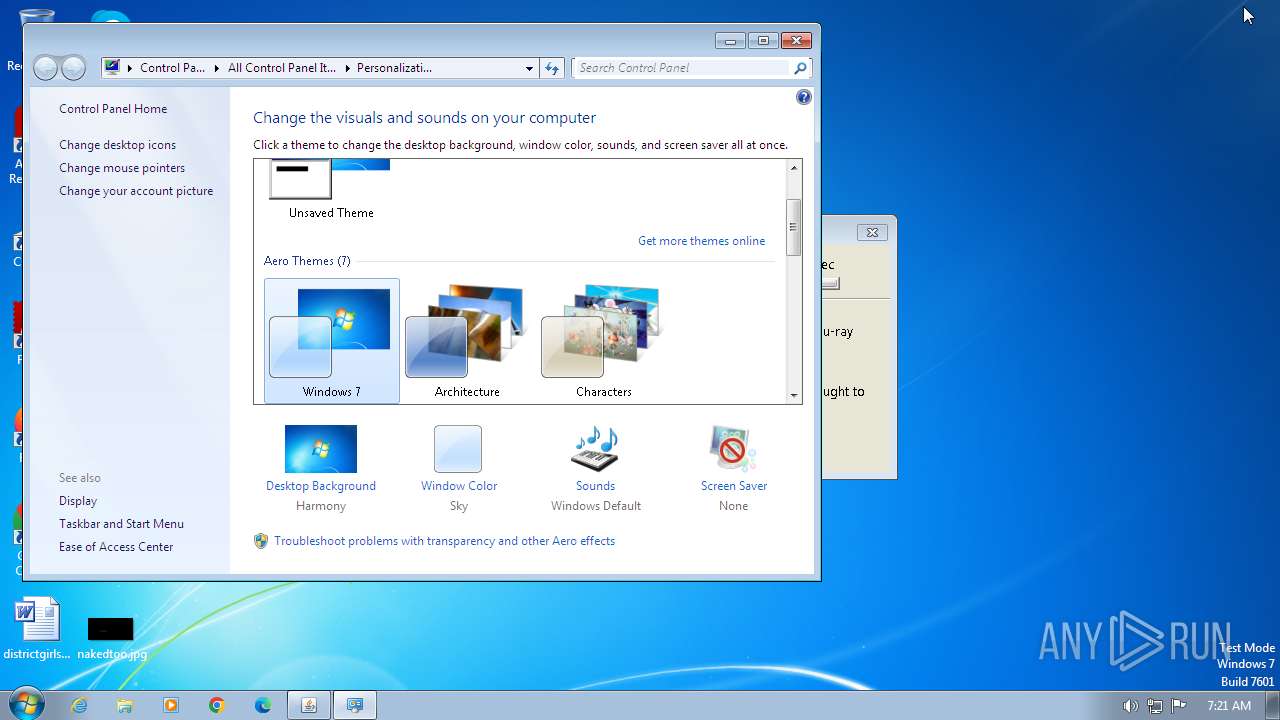The width and height of the screenshot is (1280, 720).
Task: Click the Help question mark icon
Action: point(803,97)
